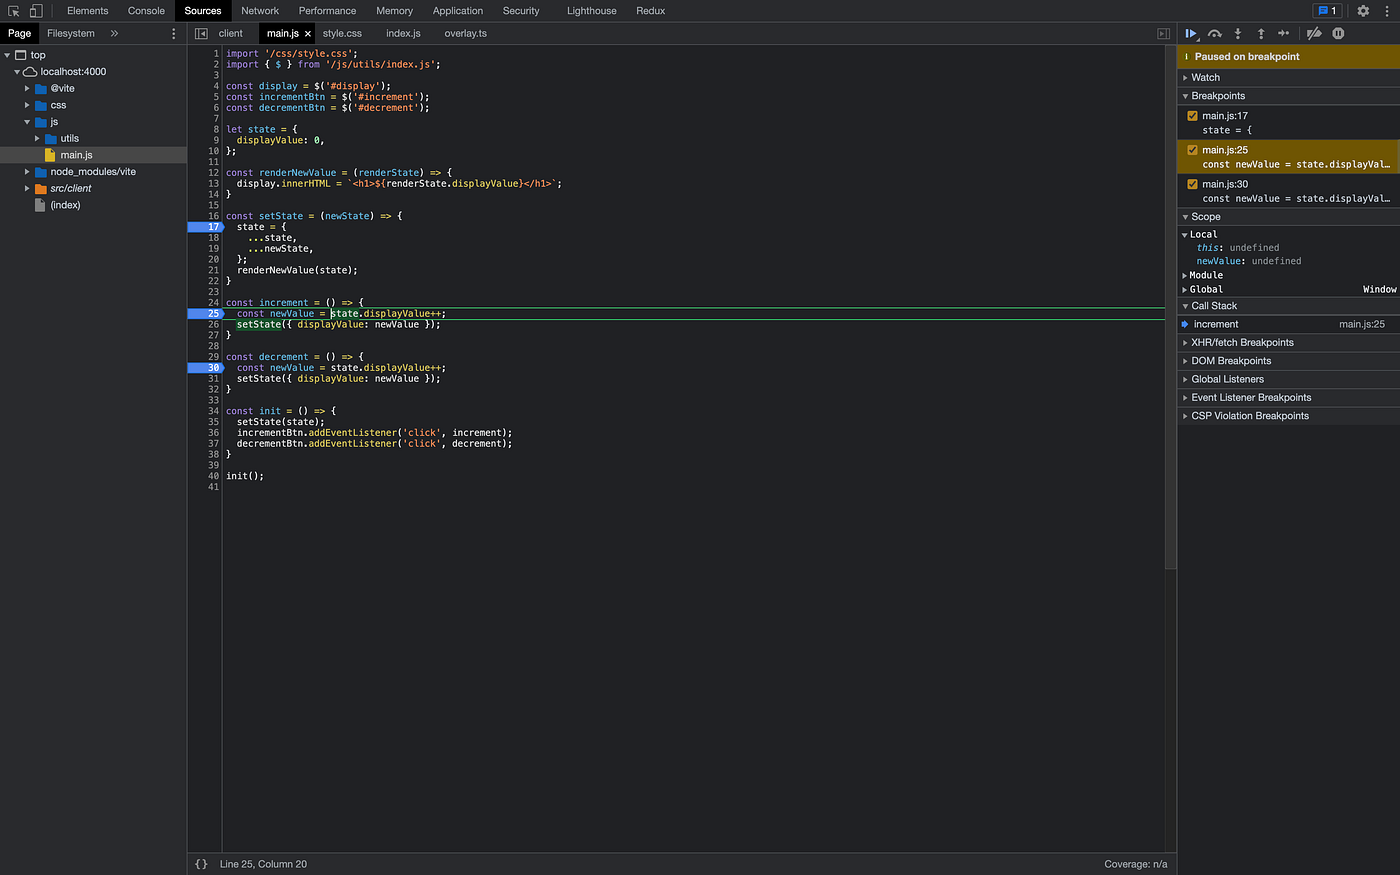This screenshot has width=1400, height=875.
Task: Open the Network panel
Action: tap(260, 11)
